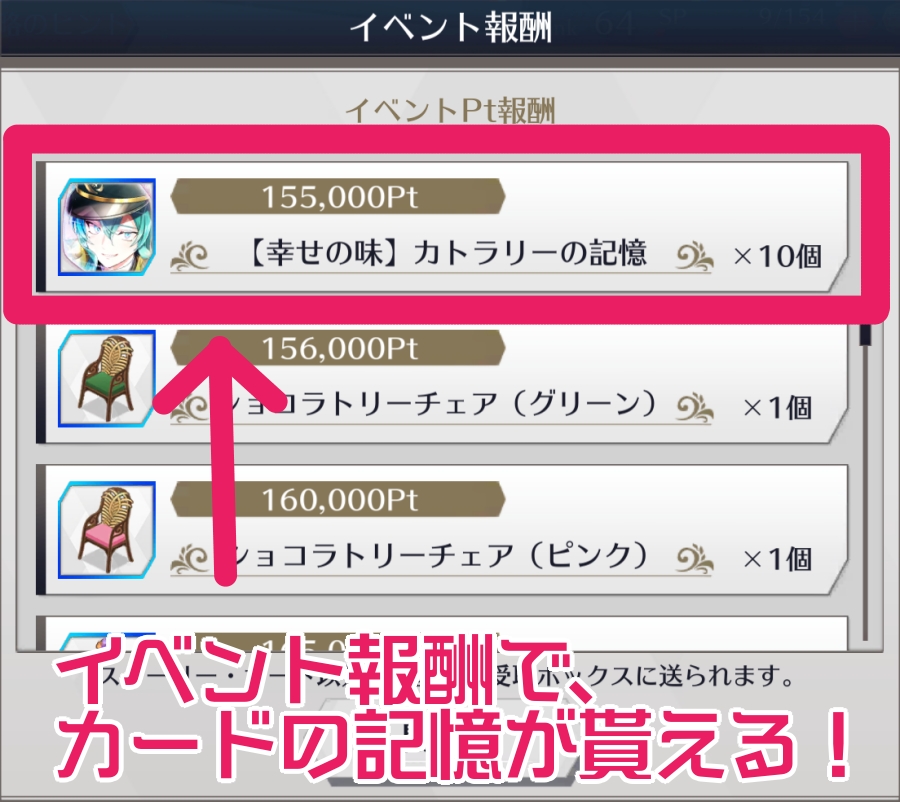The height and width of the screenshot is (802, 900).
Task: Click the イベントPt報酬 section heading
Action: pos(451,110)
